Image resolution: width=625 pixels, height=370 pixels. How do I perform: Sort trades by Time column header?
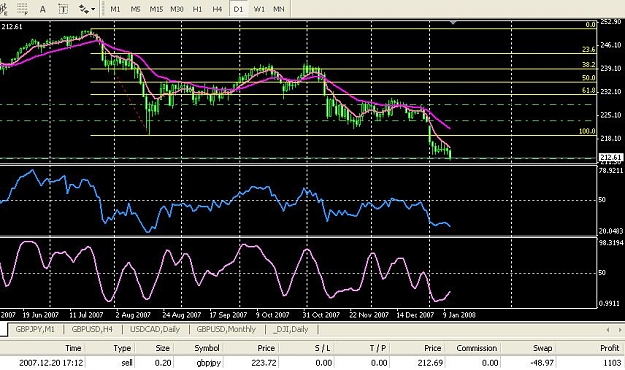click(x=73, y=348)
